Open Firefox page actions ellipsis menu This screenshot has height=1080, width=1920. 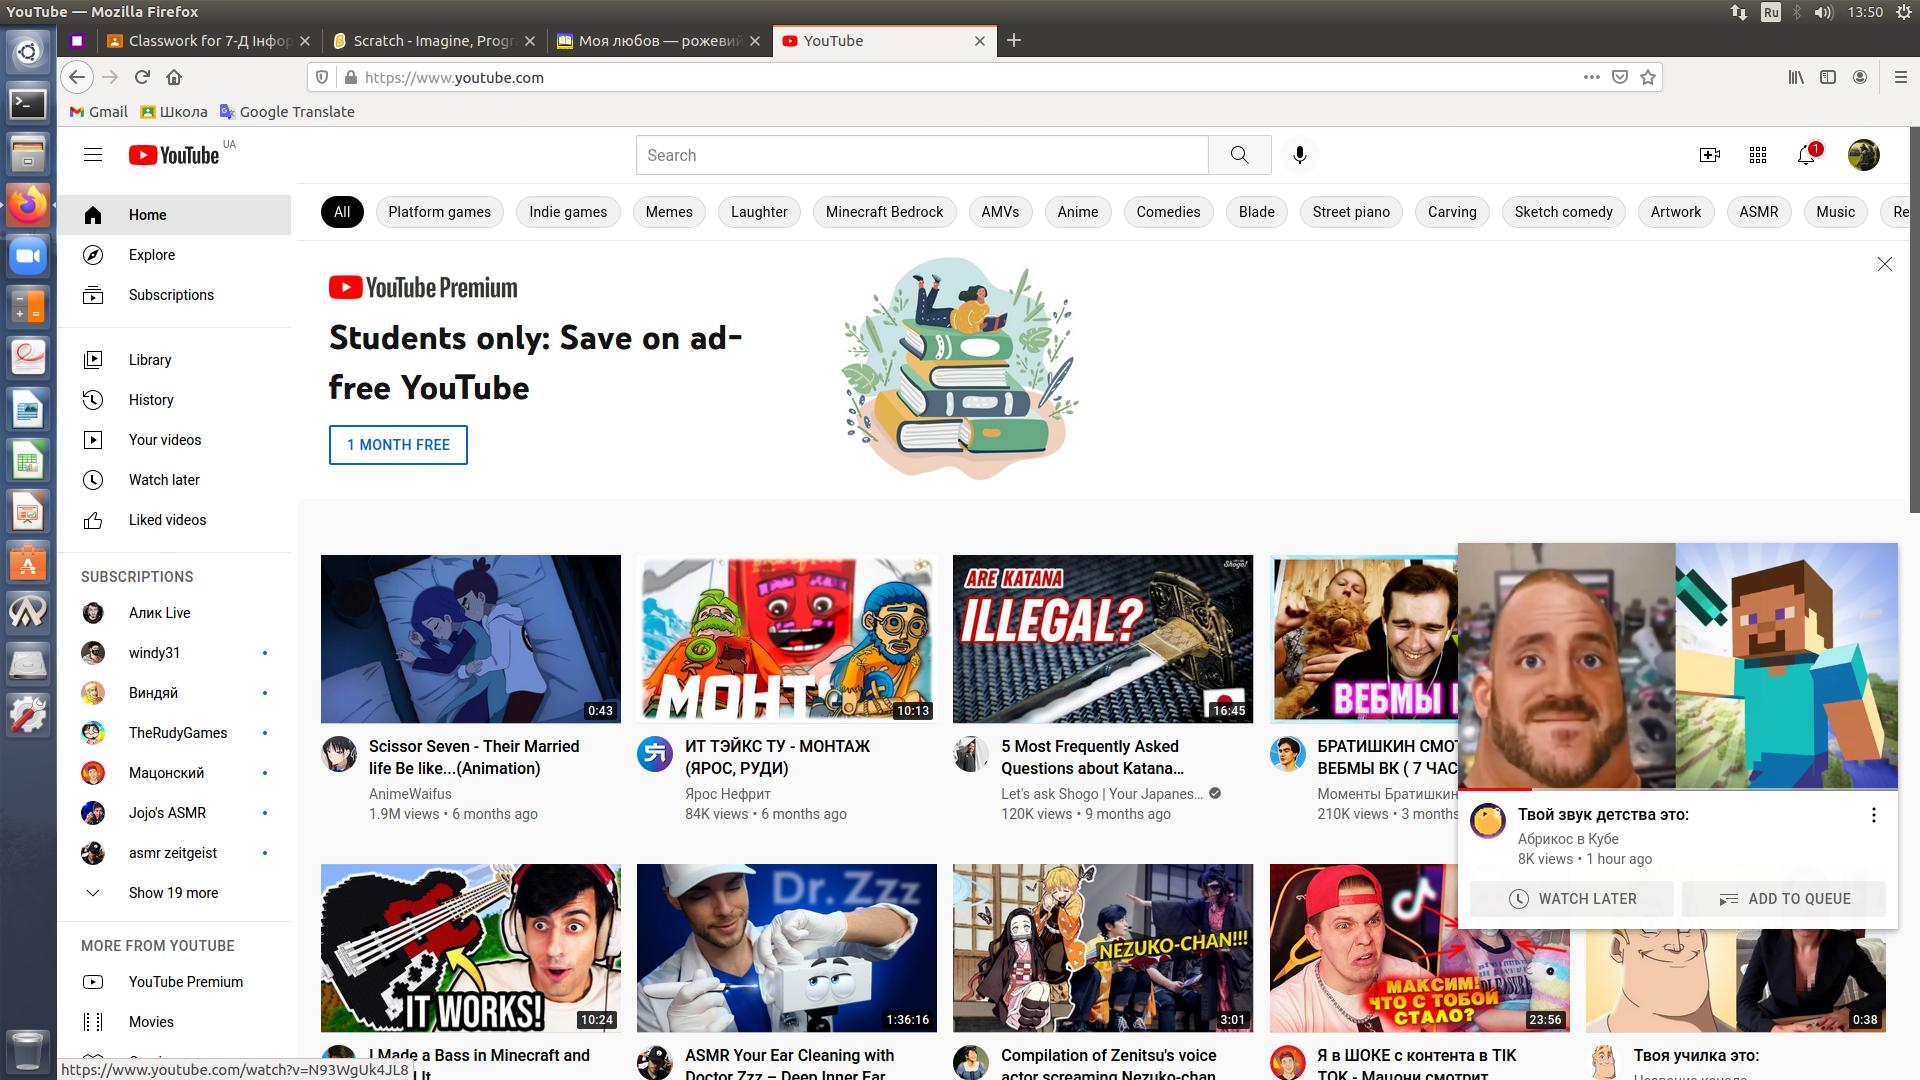(x=1591, y=77)
